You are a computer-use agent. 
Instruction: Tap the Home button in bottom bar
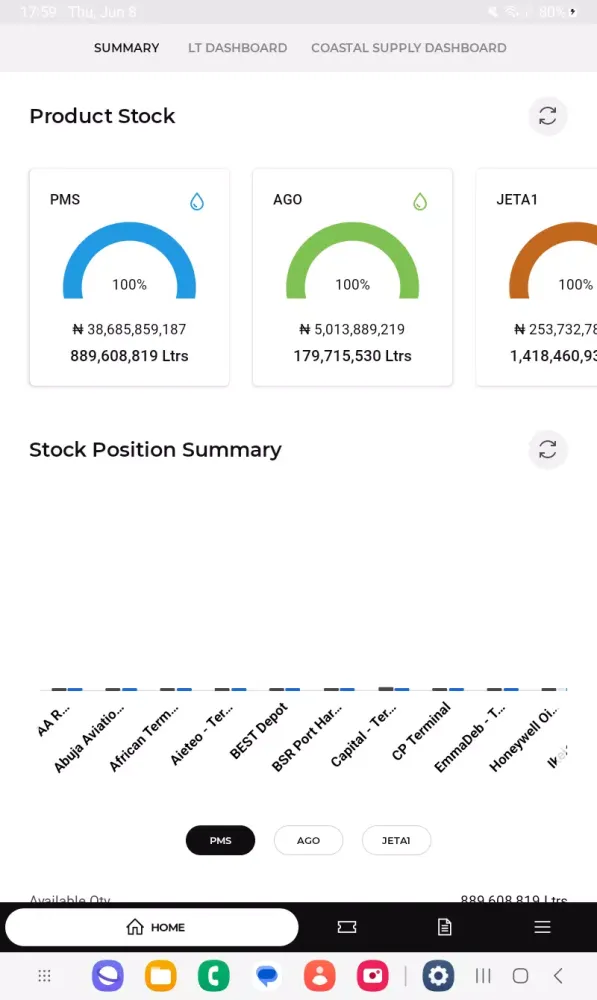(152, 927)
